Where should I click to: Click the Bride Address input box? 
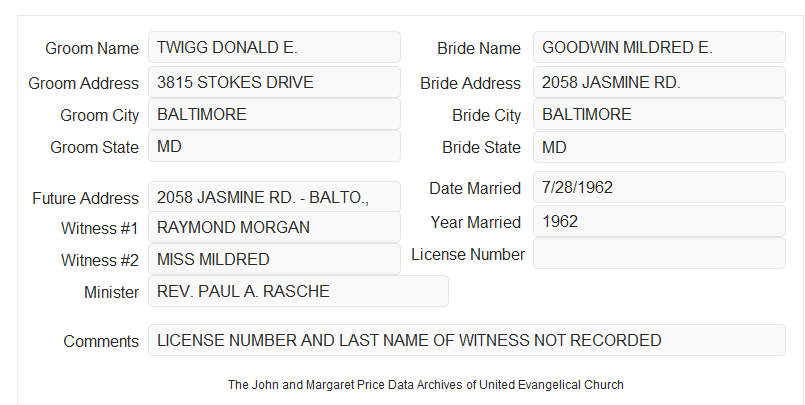[659, 82]
